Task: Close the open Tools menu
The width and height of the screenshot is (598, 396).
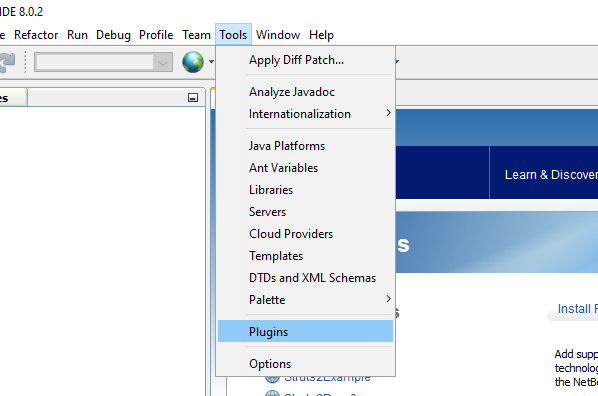Action: click(x=233, y=35)
